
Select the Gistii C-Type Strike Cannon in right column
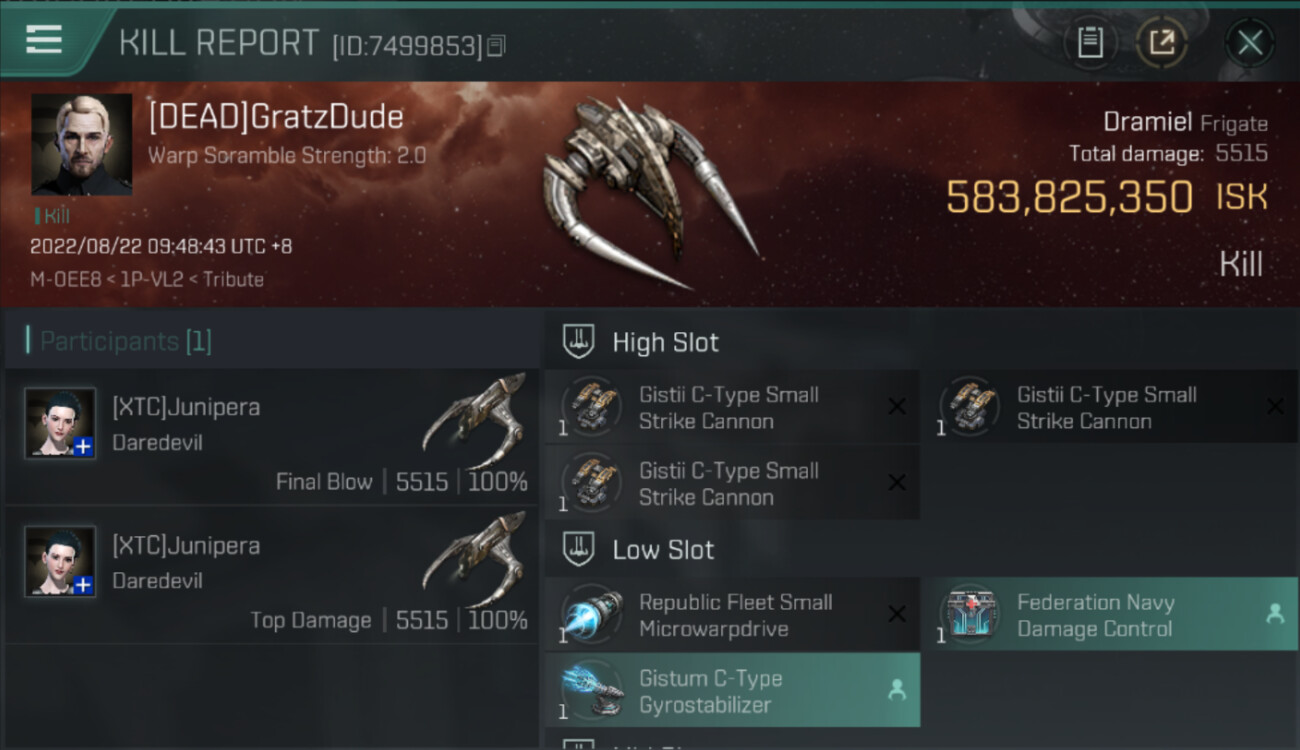click(x=1110, y=408)
